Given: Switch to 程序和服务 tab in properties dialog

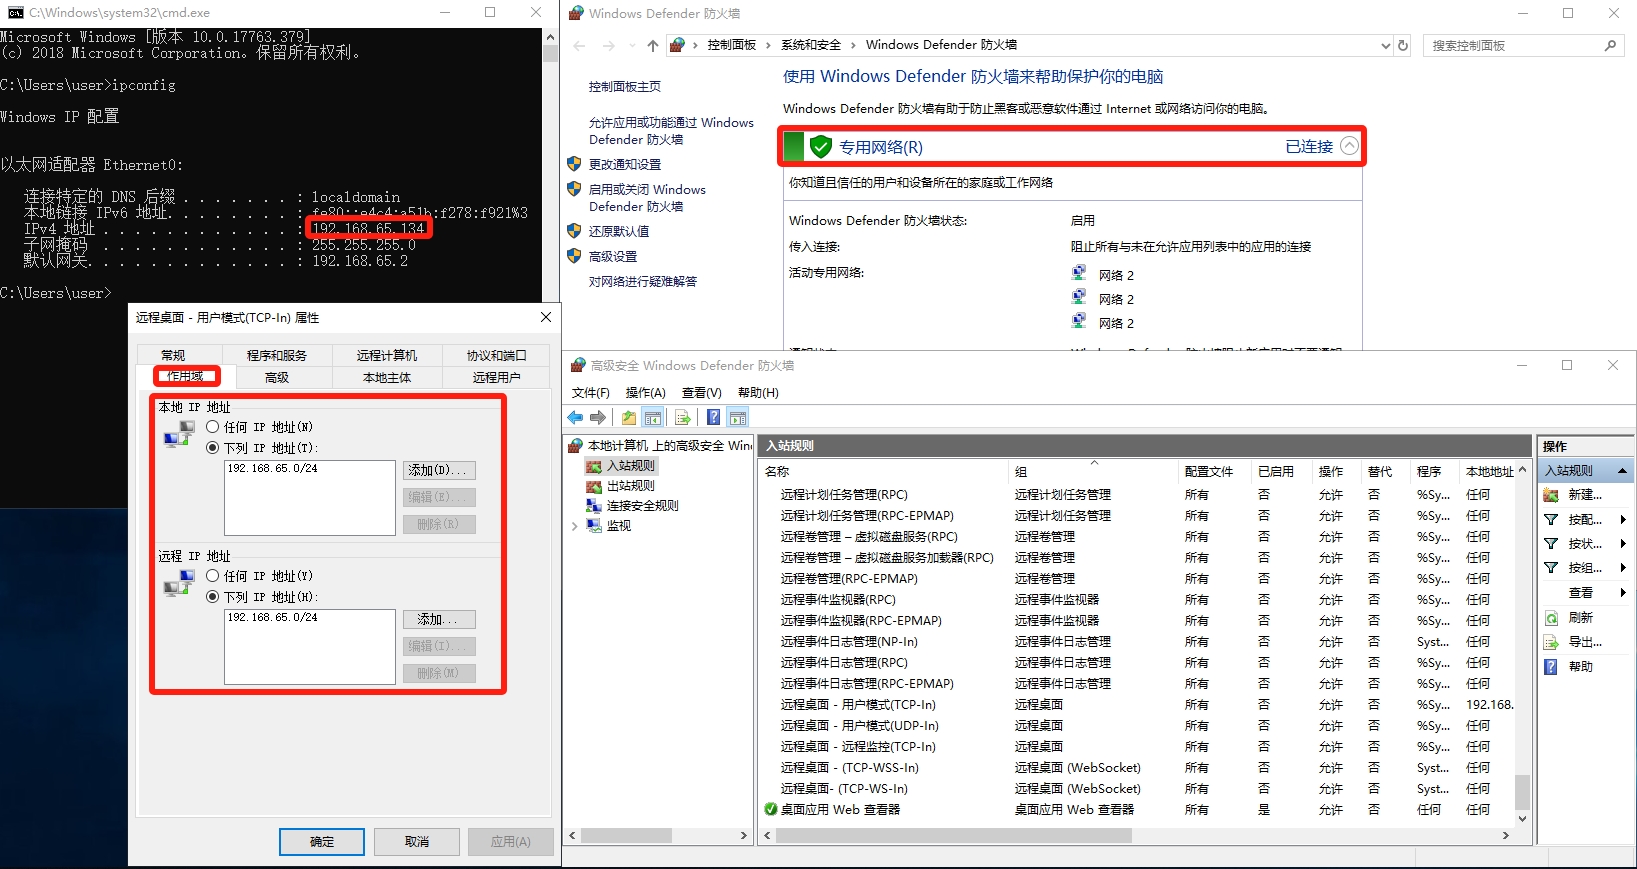Looking at the screenshot, I should pyautogui.click(x=277, y=356).
